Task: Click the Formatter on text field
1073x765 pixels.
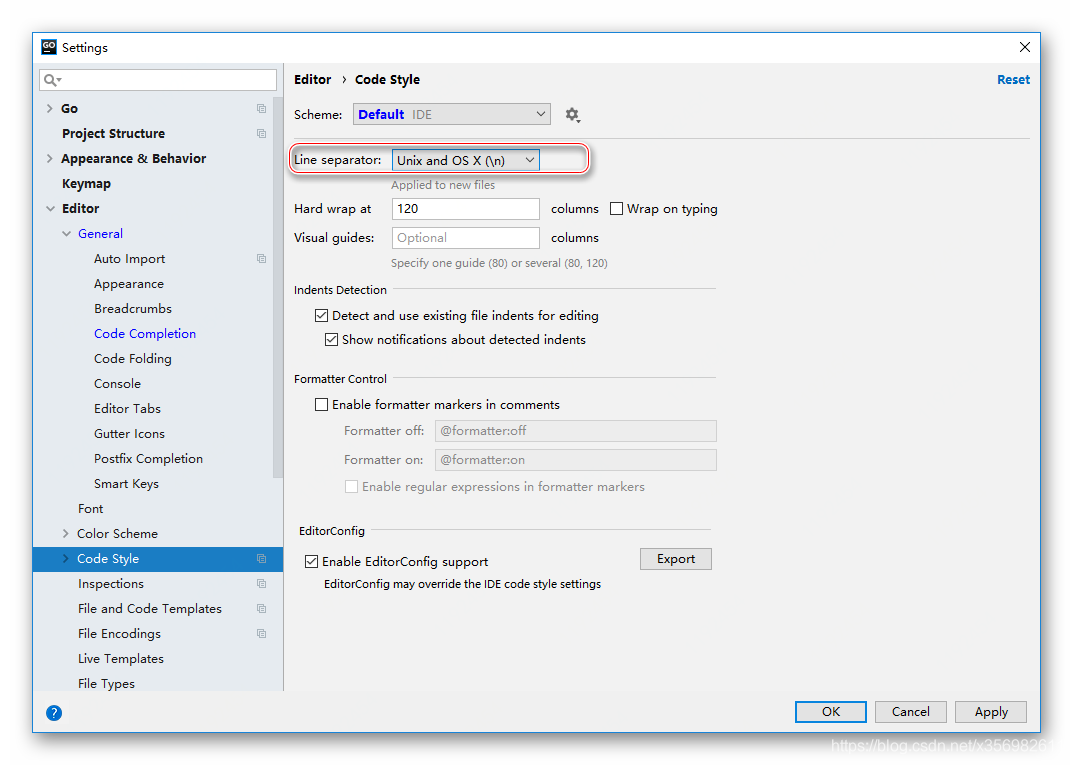Action: click(576, 460)
